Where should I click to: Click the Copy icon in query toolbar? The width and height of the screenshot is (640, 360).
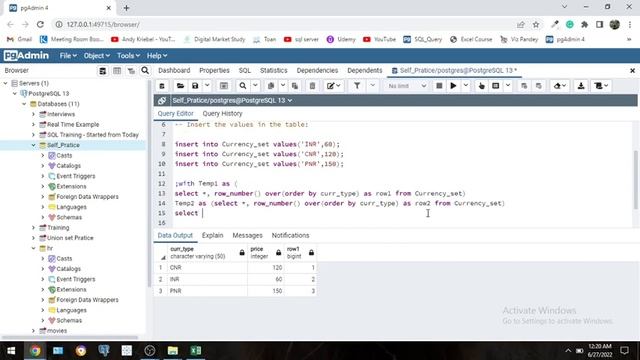coord(271,86)
